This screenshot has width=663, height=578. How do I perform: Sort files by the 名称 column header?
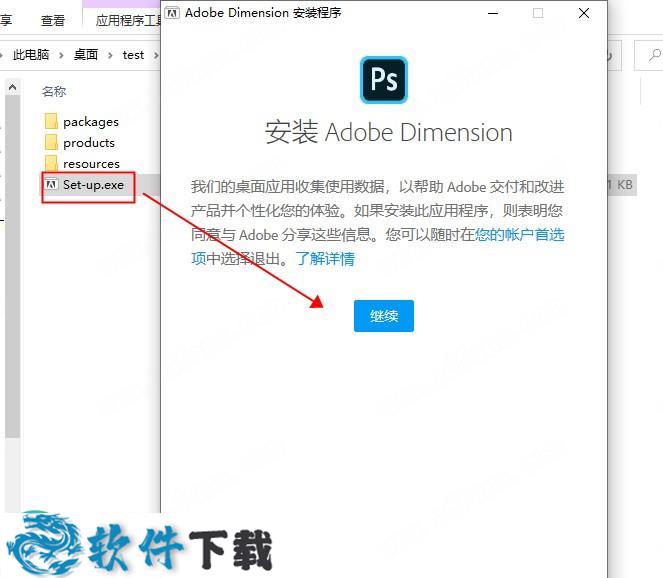click(x=54, y=91)
